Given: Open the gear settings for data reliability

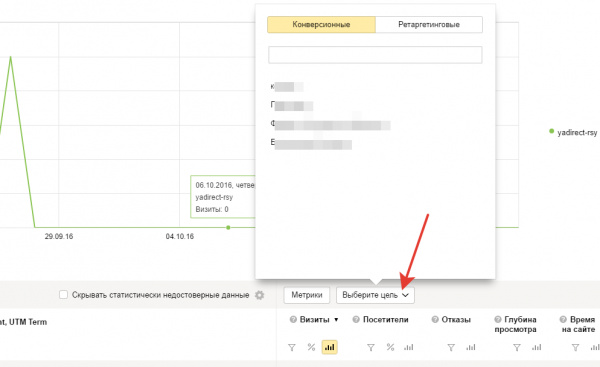Looking at the screenshot, I should [x=259, y=295].
